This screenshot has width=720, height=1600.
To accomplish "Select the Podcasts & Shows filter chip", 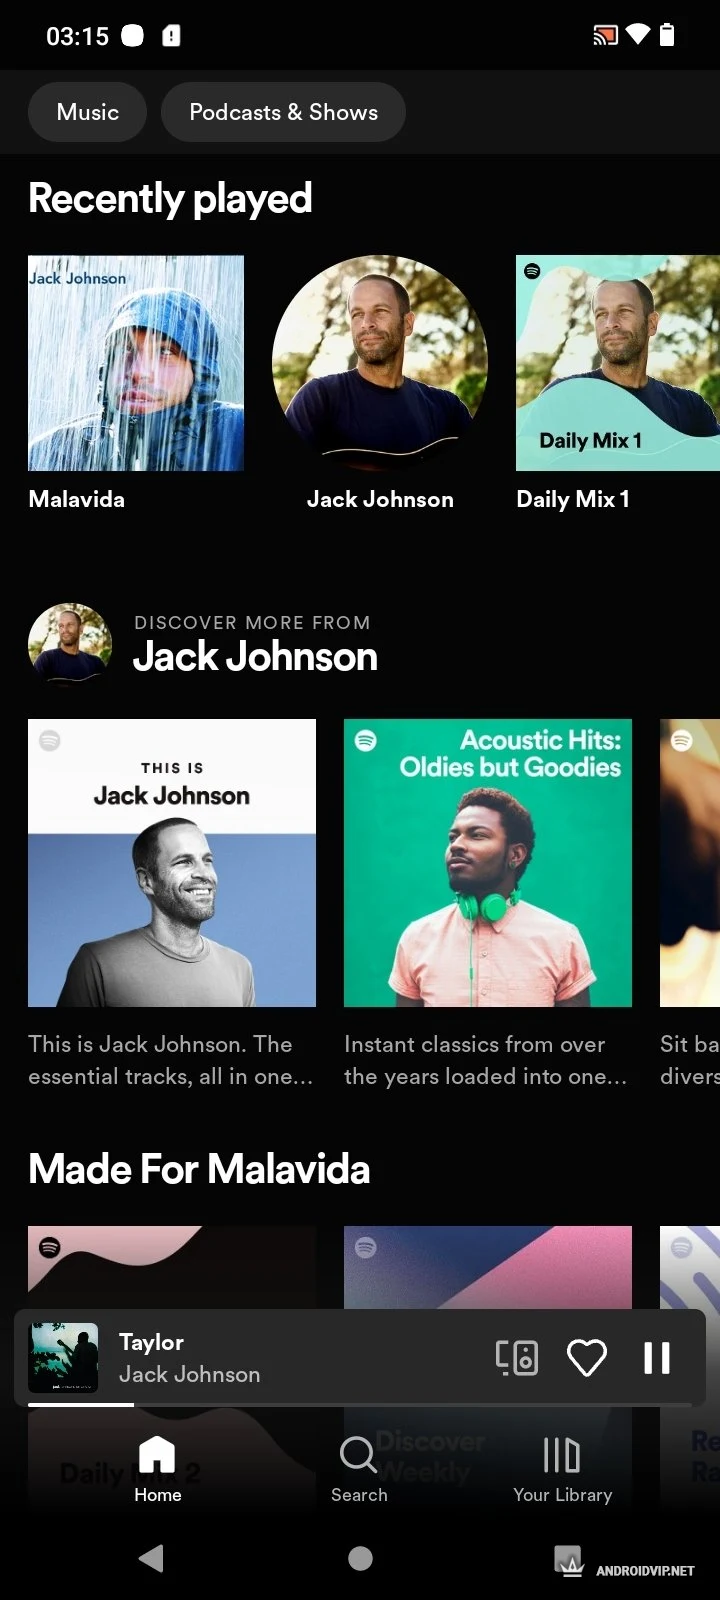I will coord(283,112).
